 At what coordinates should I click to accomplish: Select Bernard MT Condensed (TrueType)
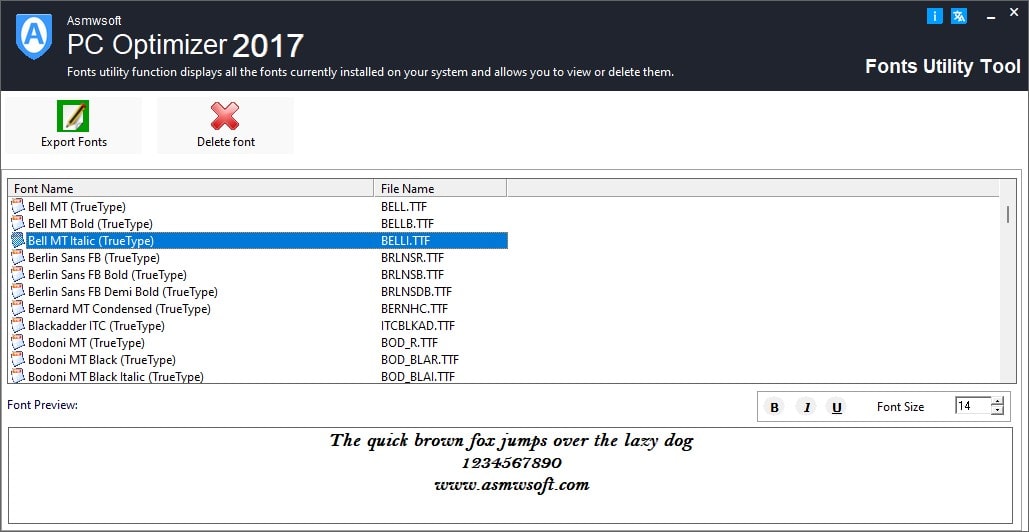[259, 309]
